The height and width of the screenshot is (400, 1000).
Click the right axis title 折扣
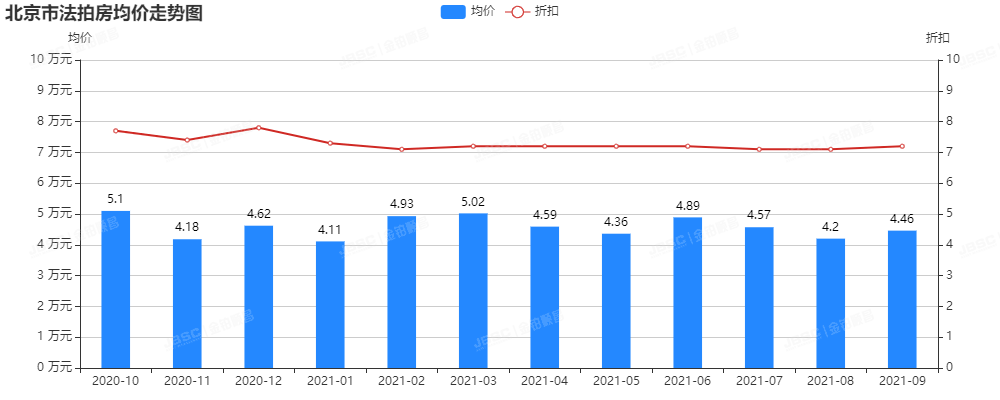938,38
